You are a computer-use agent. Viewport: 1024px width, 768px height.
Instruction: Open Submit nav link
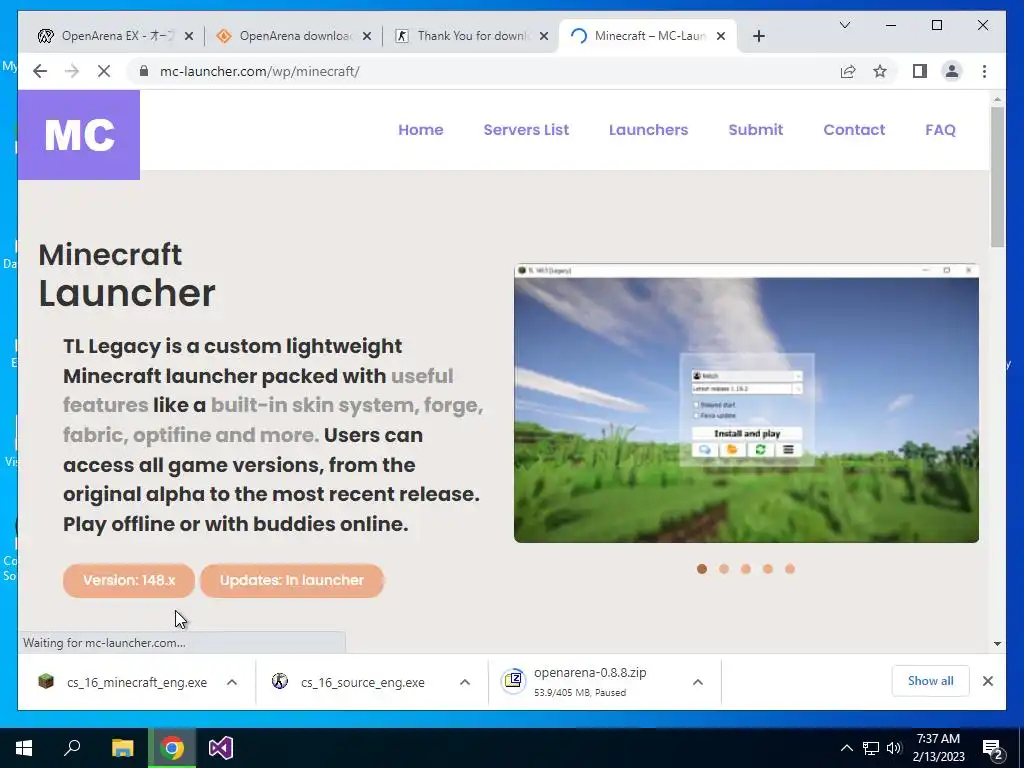coord(756,130)
